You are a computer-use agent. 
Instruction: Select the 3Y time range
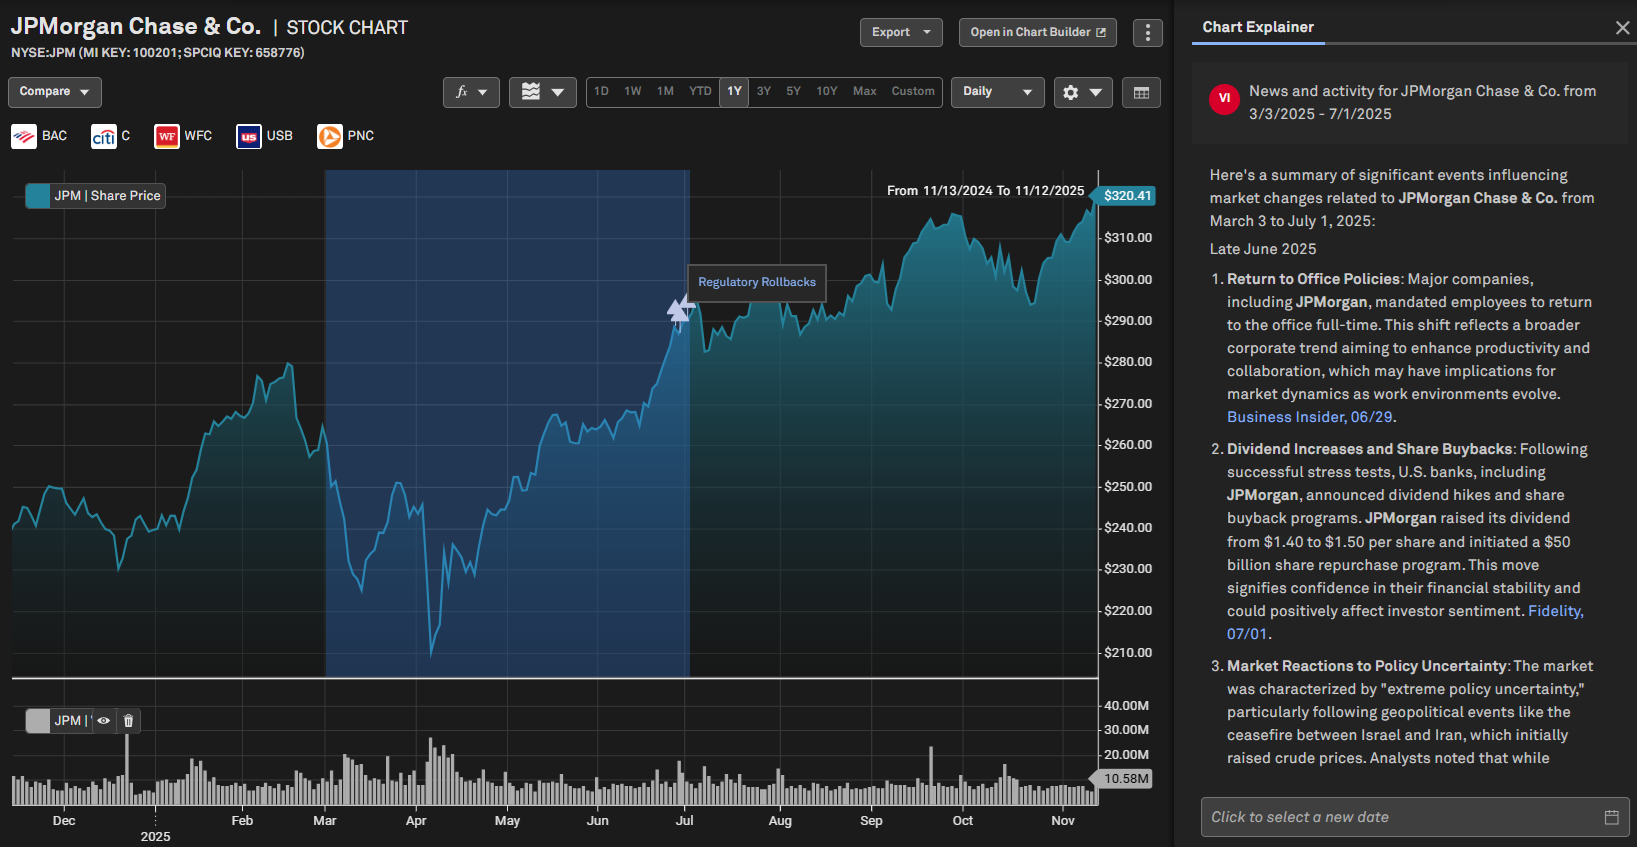[764, 92]
